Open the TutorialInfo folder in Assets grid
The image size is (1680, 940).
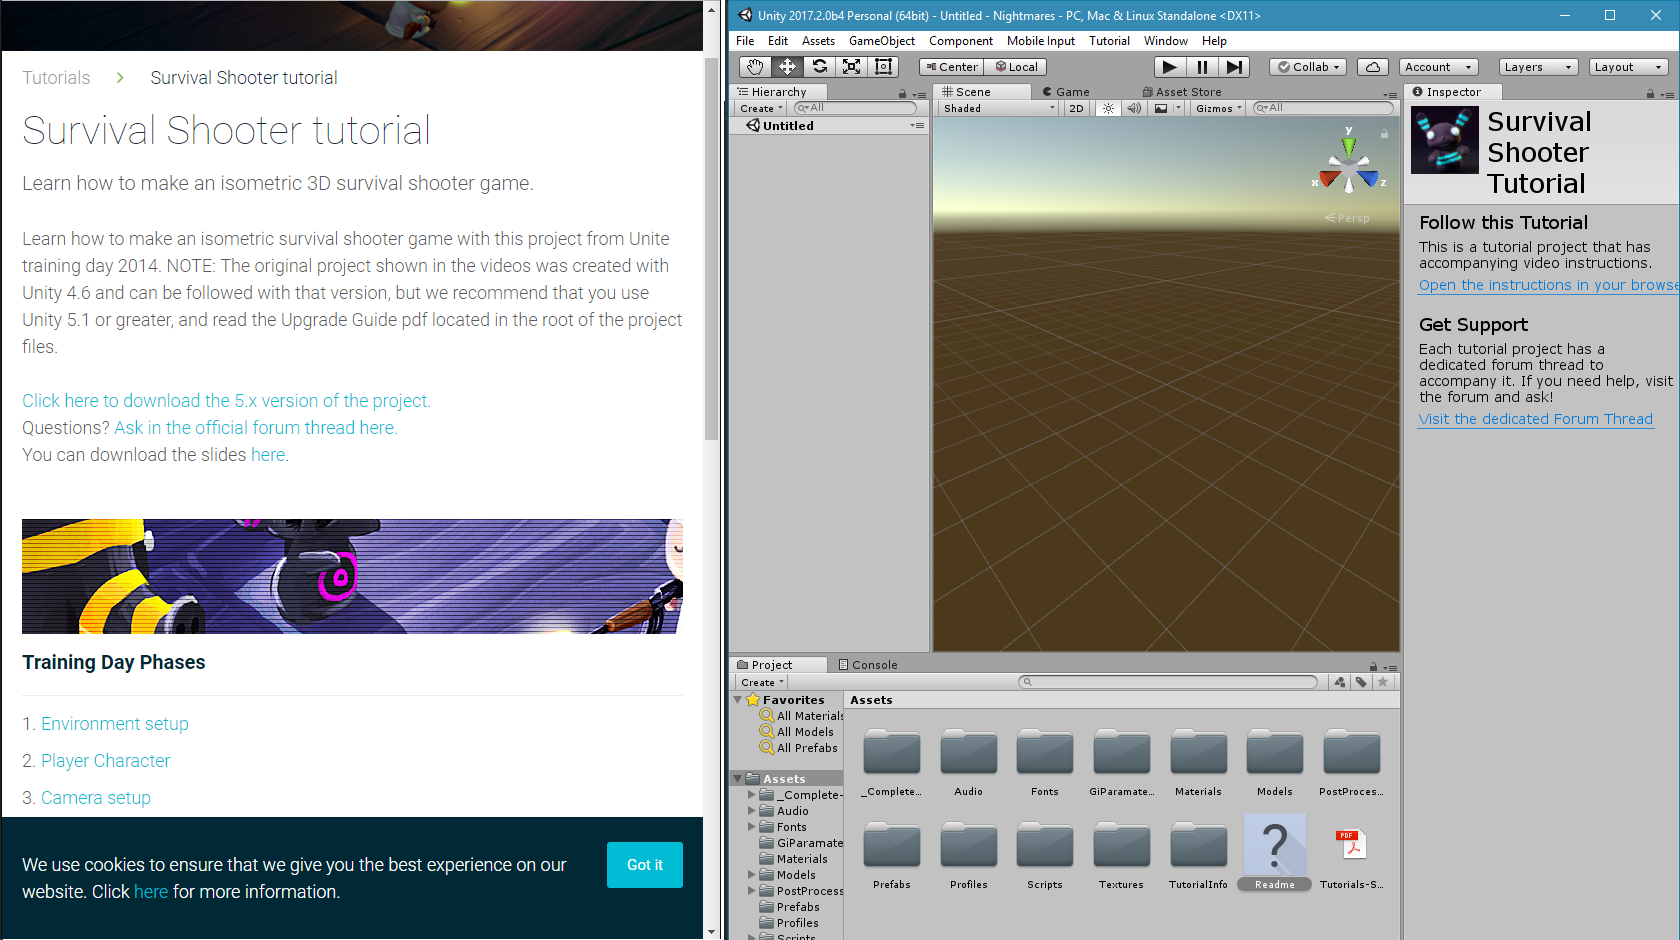coord(1198,855)
